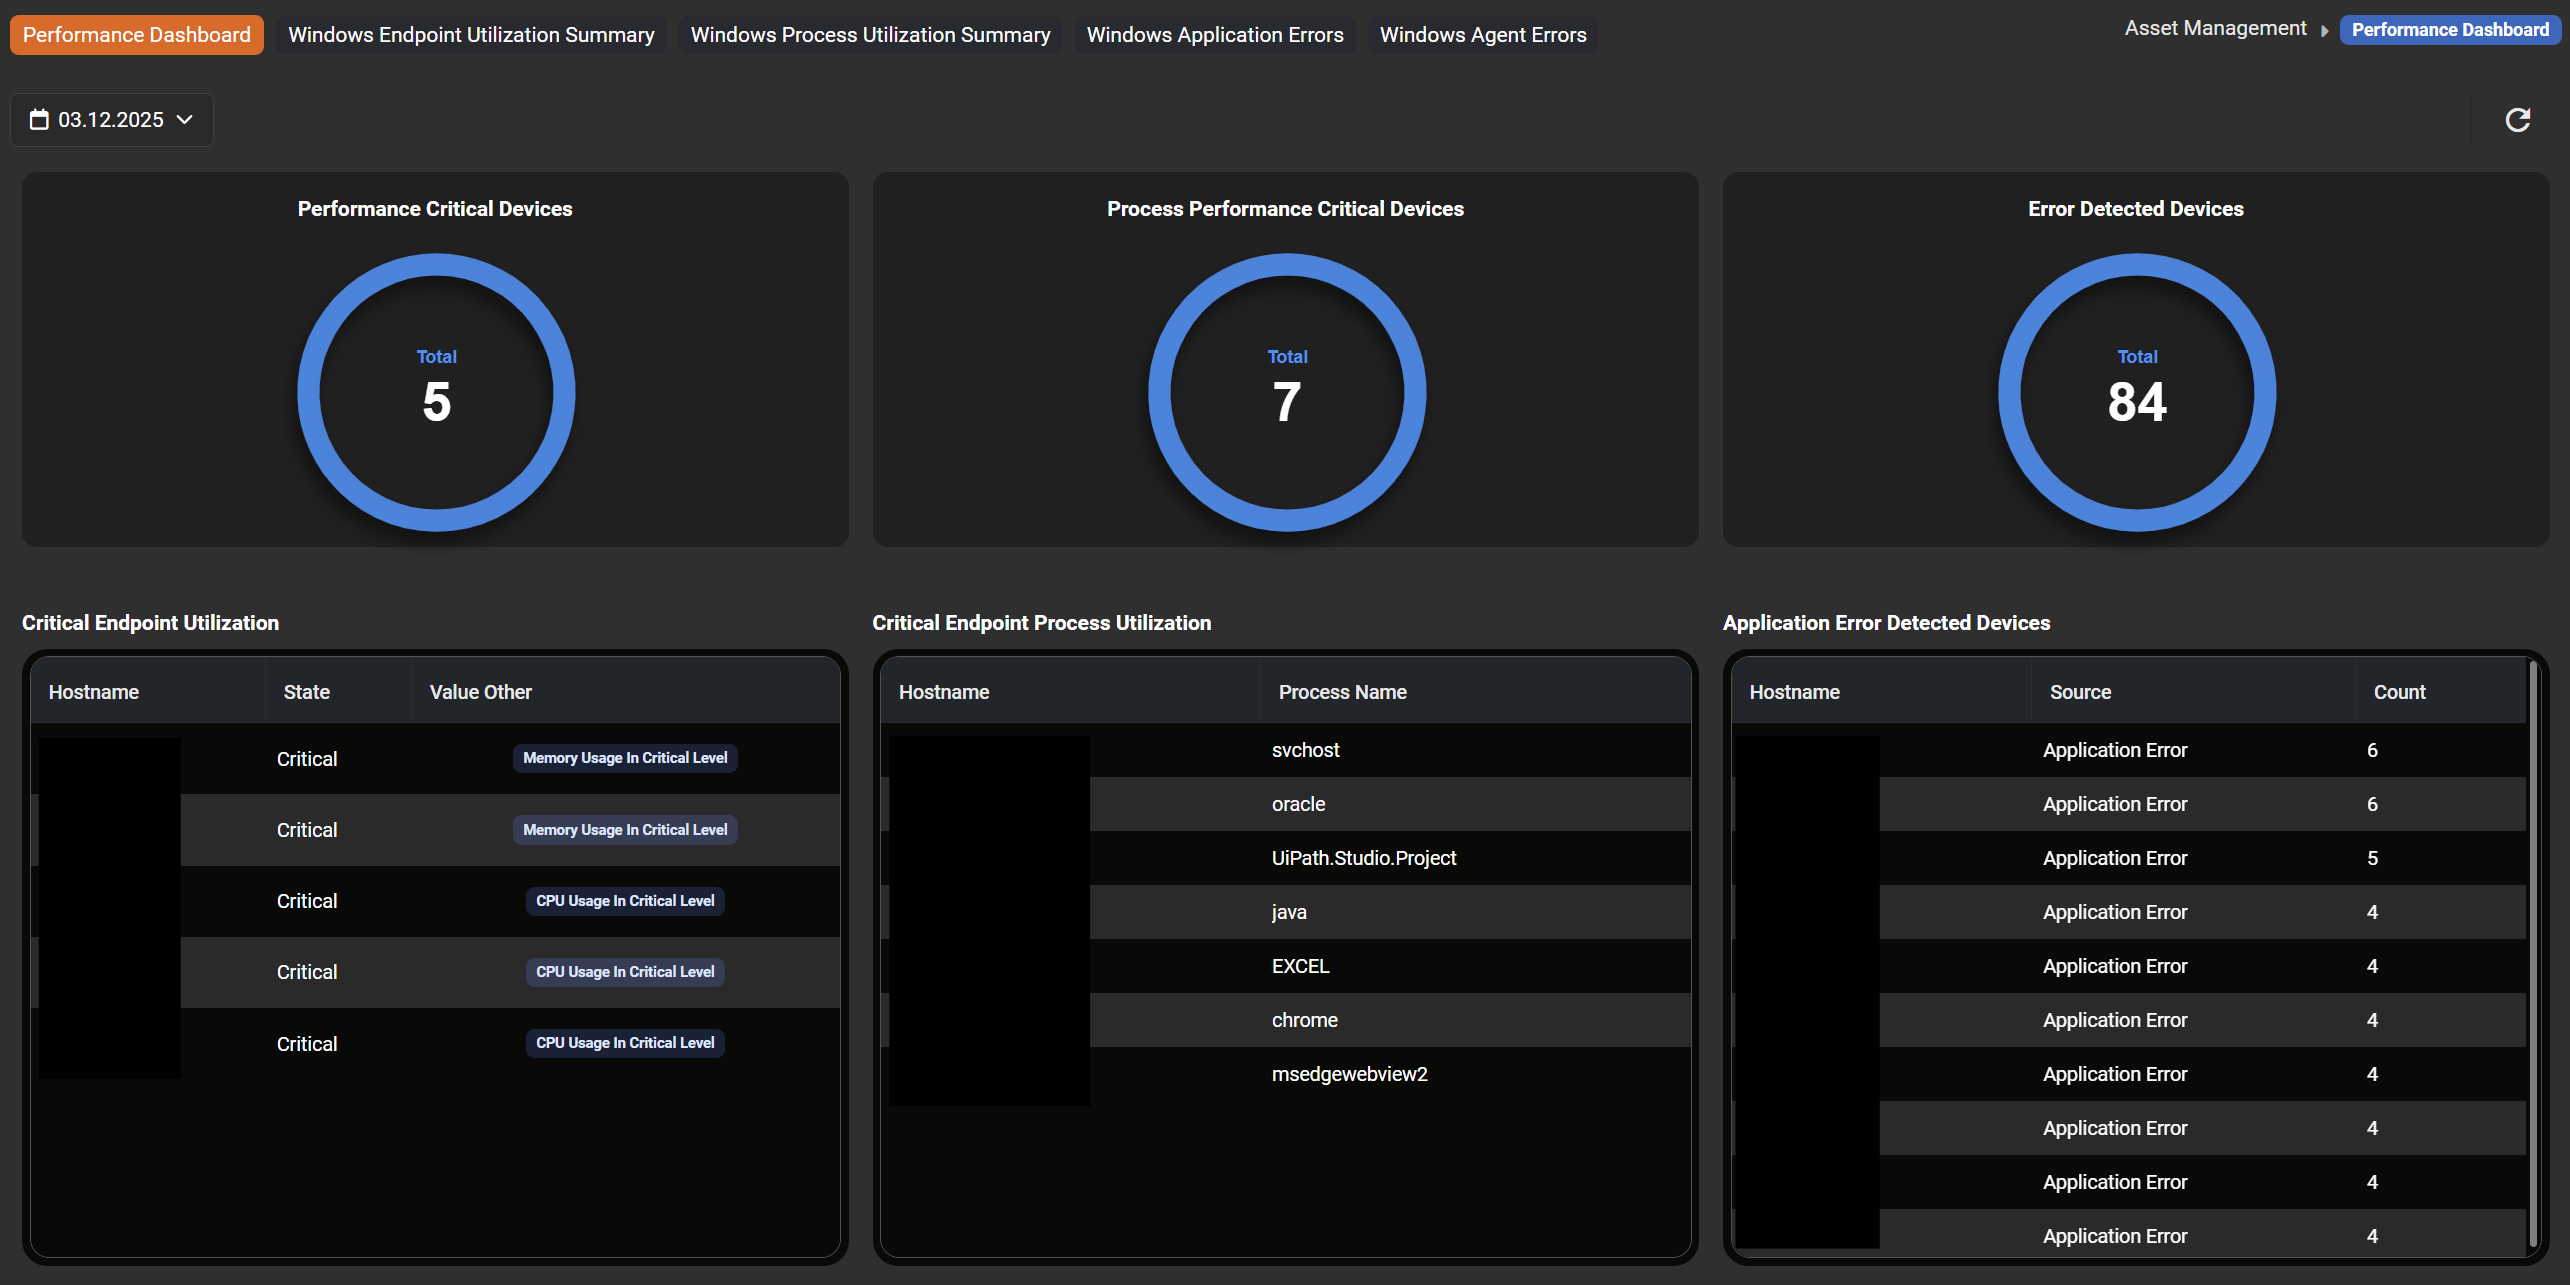Open the Windows Application Errors tab
This screenshot has width=2570, height=1285.
[1214, 35]
